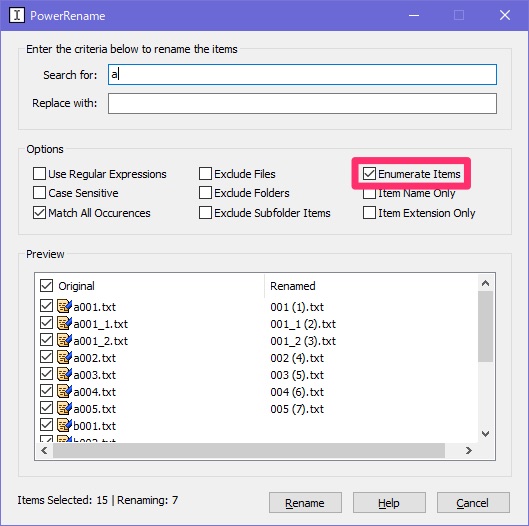Check Exclude Subfolder Items
Viewport: 529px width, 526px height.
pyautogui.click(x=205, y=213)
